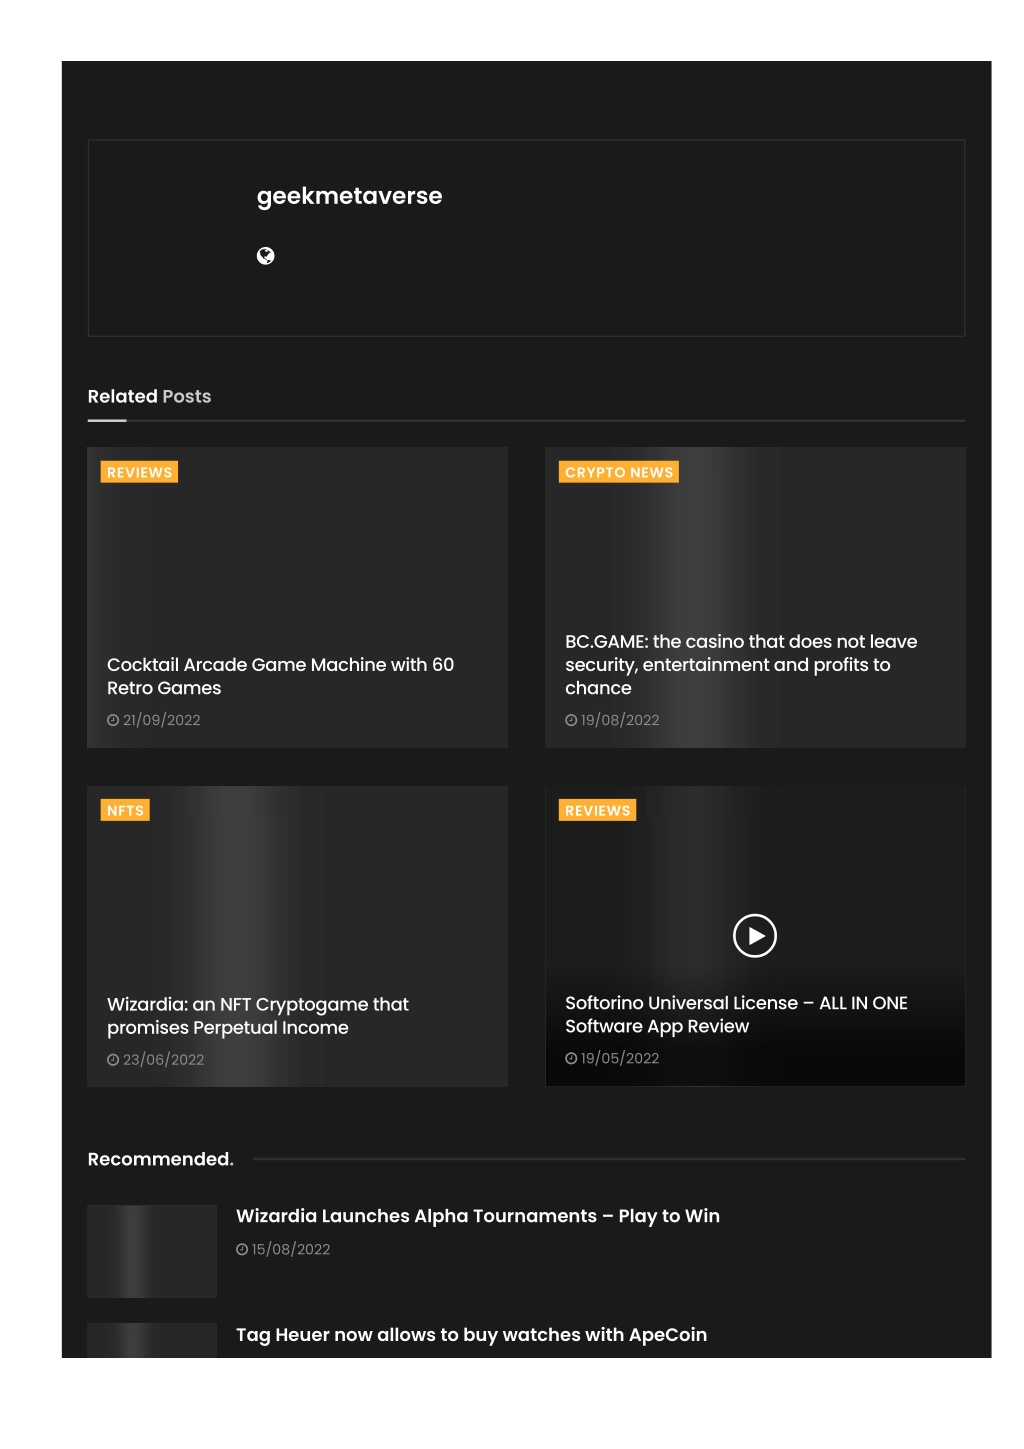Select REVIEWS tag on Softorino post

click(597, 810)
